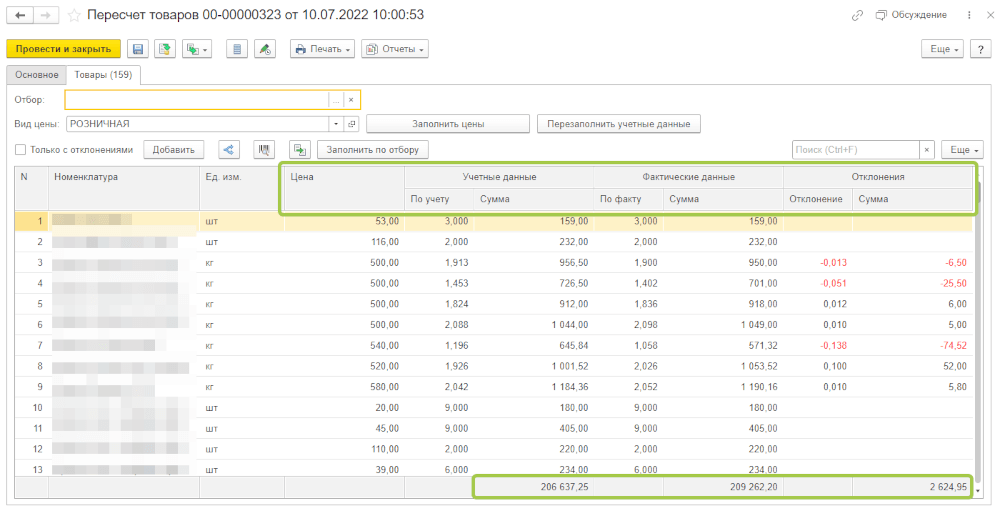Viewport: 1000px width, 511px height.
Task: Add to favorites with star icon
Action: [x=74, y=15]
